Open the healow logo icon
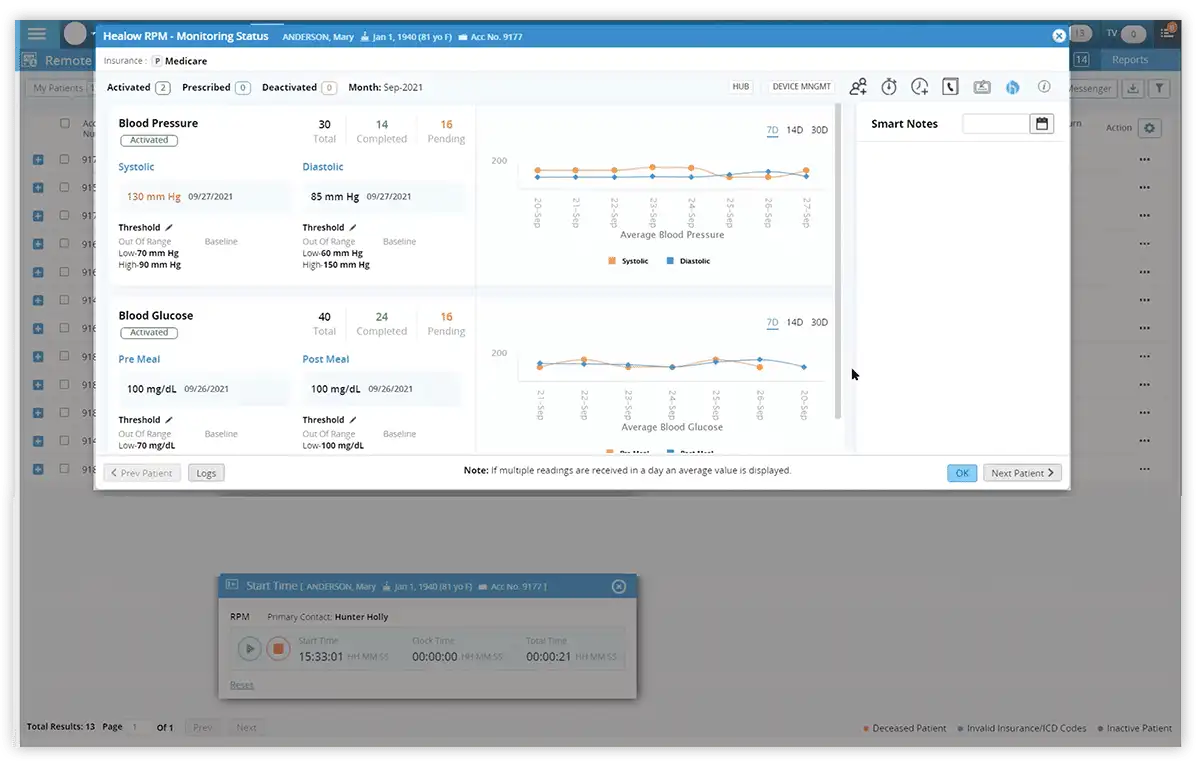The height and width of the screenshot is (765, 1200). [x=1012, y=86]
